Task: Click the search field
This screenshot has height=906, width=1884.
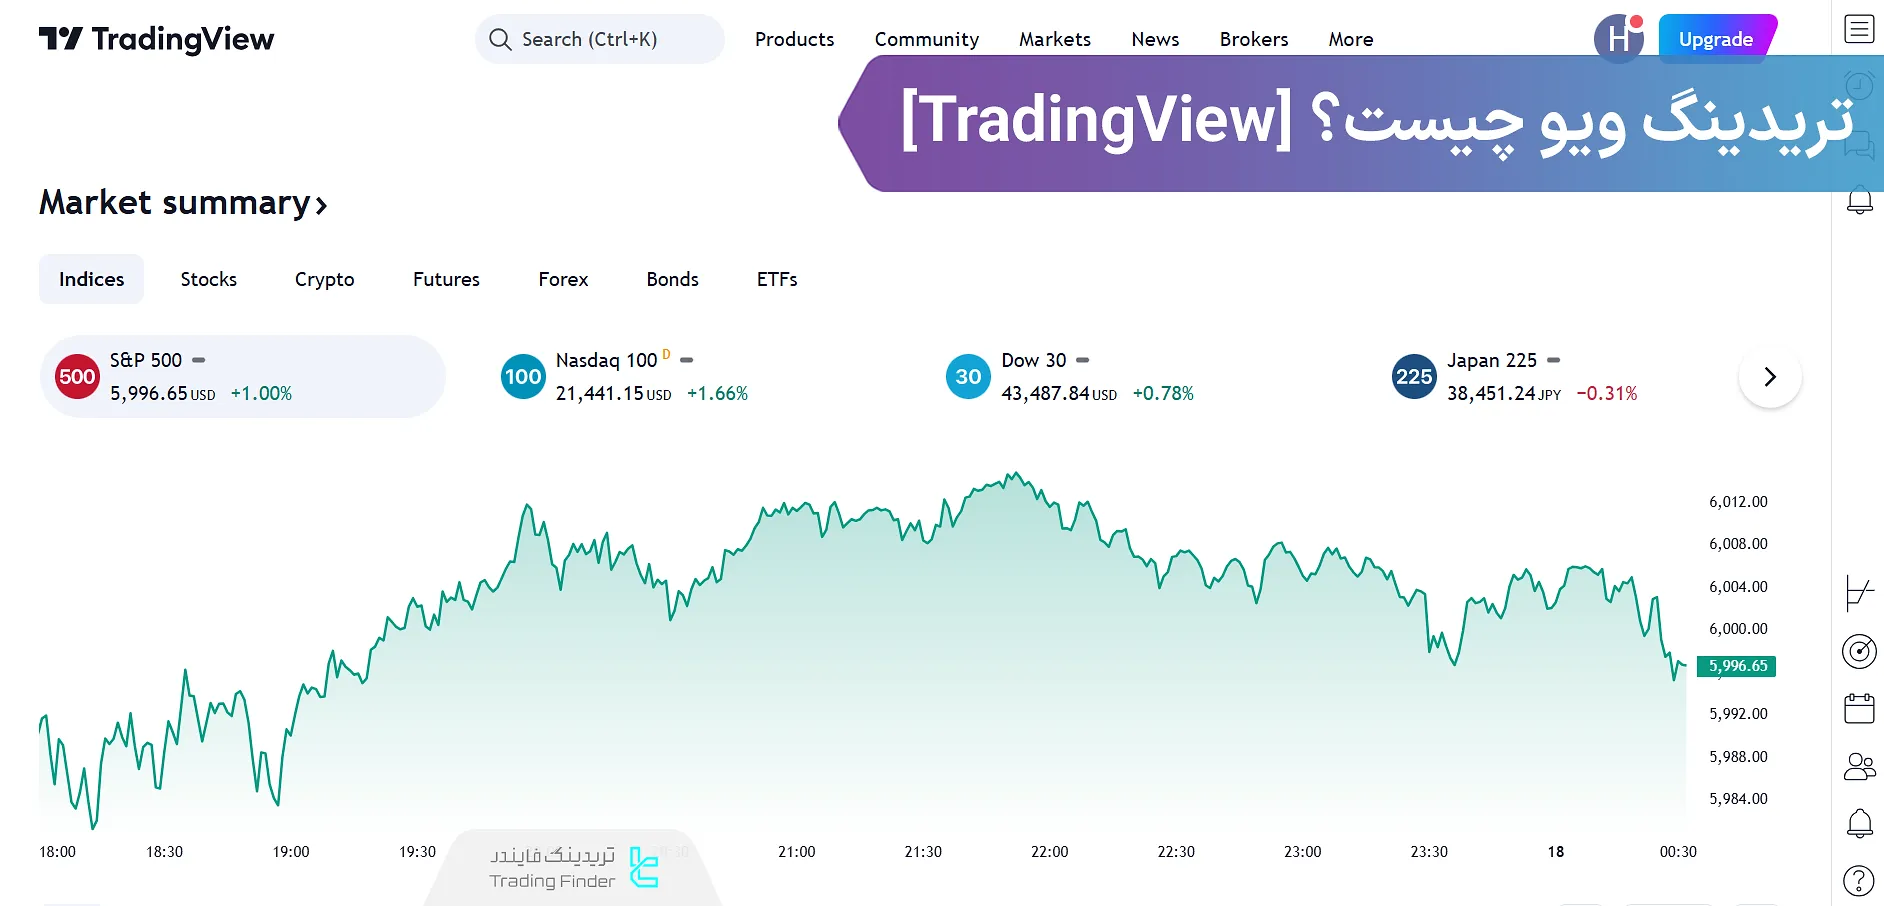Action: [599, 39]
